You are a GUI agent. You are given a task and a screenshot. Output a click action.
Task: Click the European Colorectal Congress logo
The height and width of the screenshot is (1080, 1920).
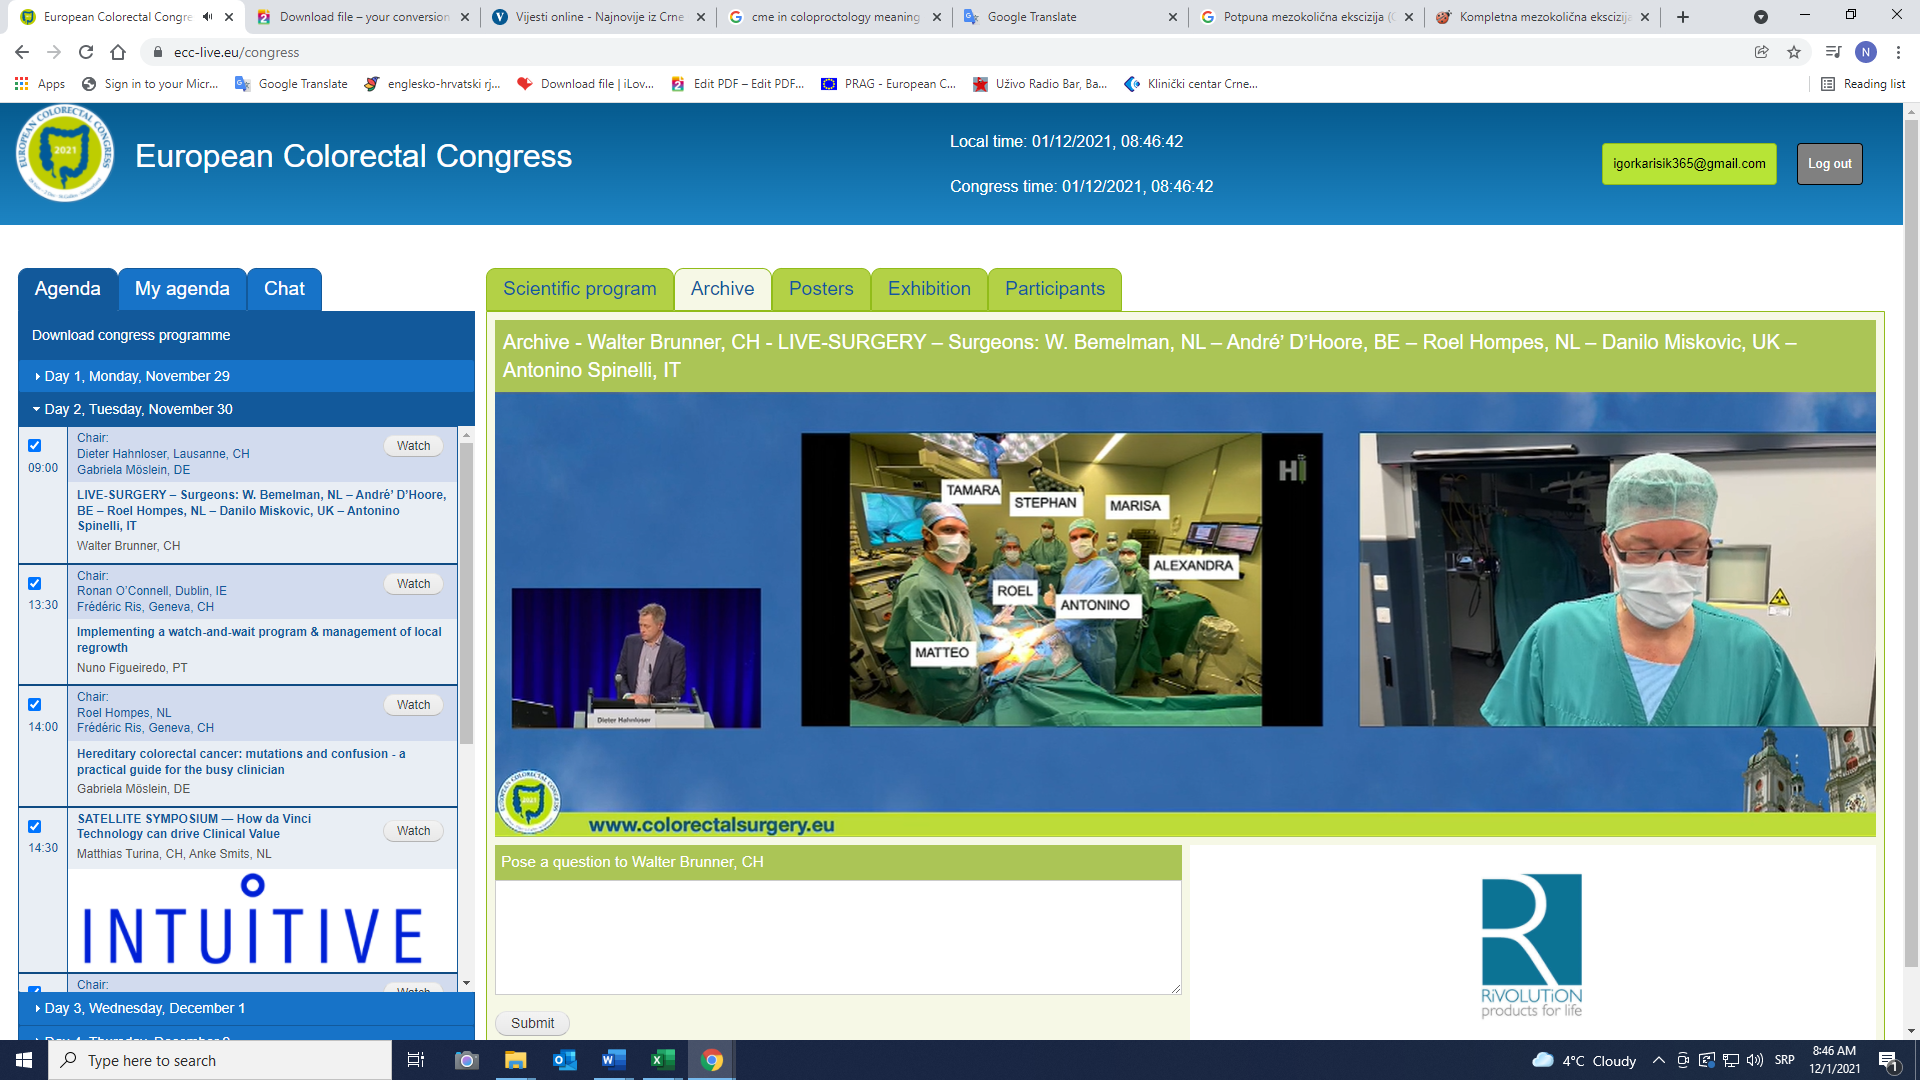tap(65, 154)
